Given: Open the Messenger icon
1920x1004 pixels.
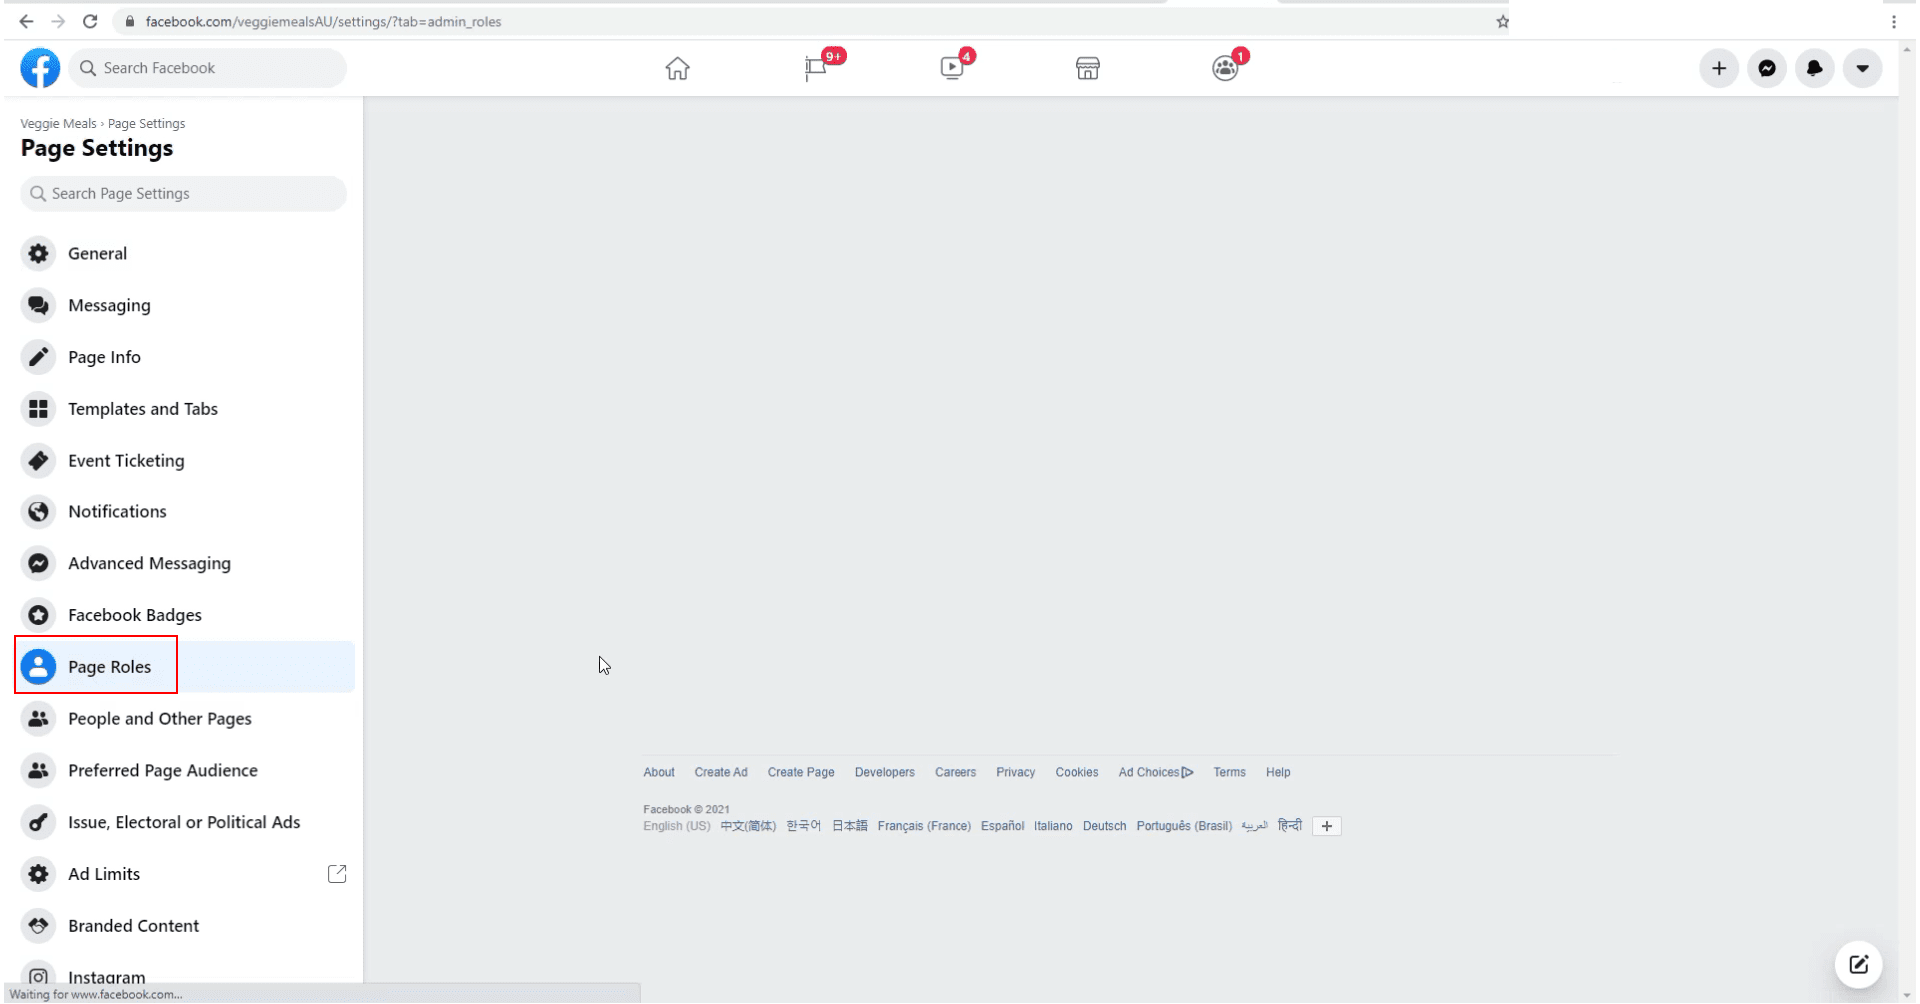Looking at the screenshot, I should click(x=1767, y=68).
